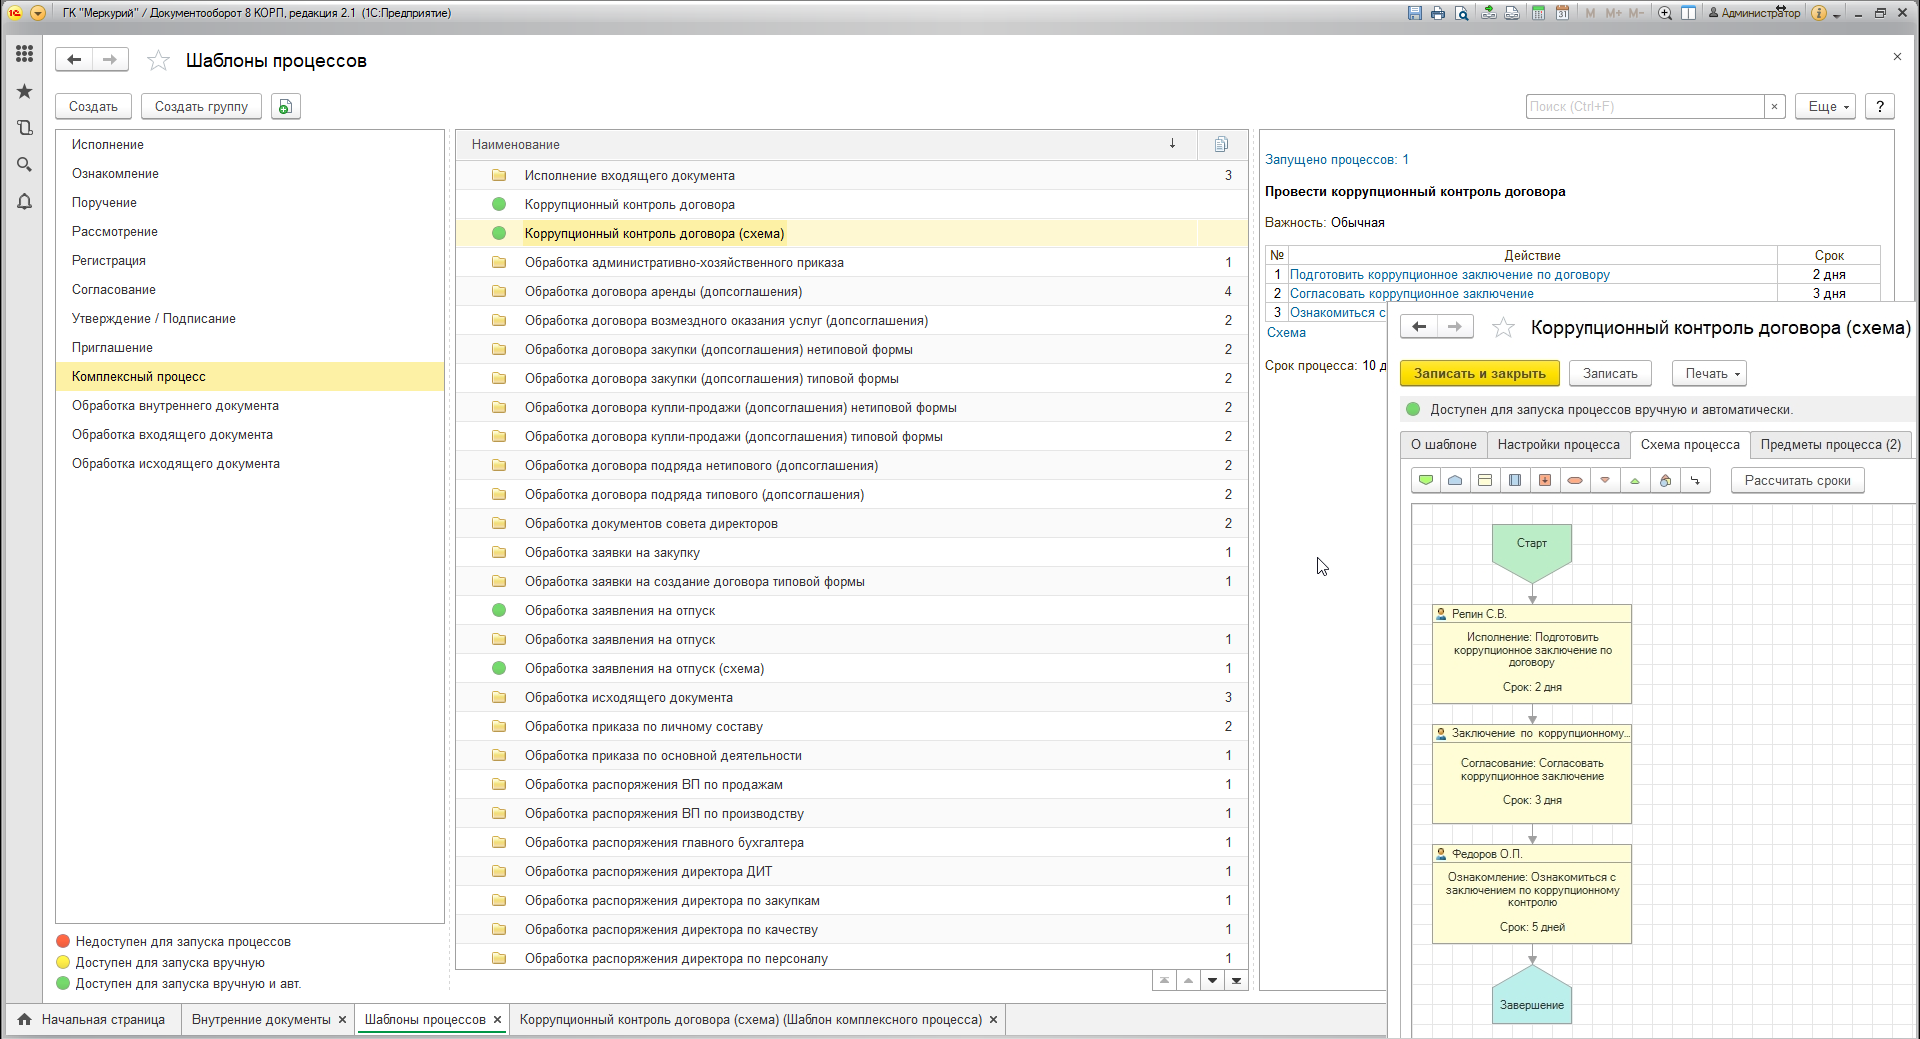Click into the Поиск (Ctrl+F) search field
1920x1039 pixels.
1645,106
